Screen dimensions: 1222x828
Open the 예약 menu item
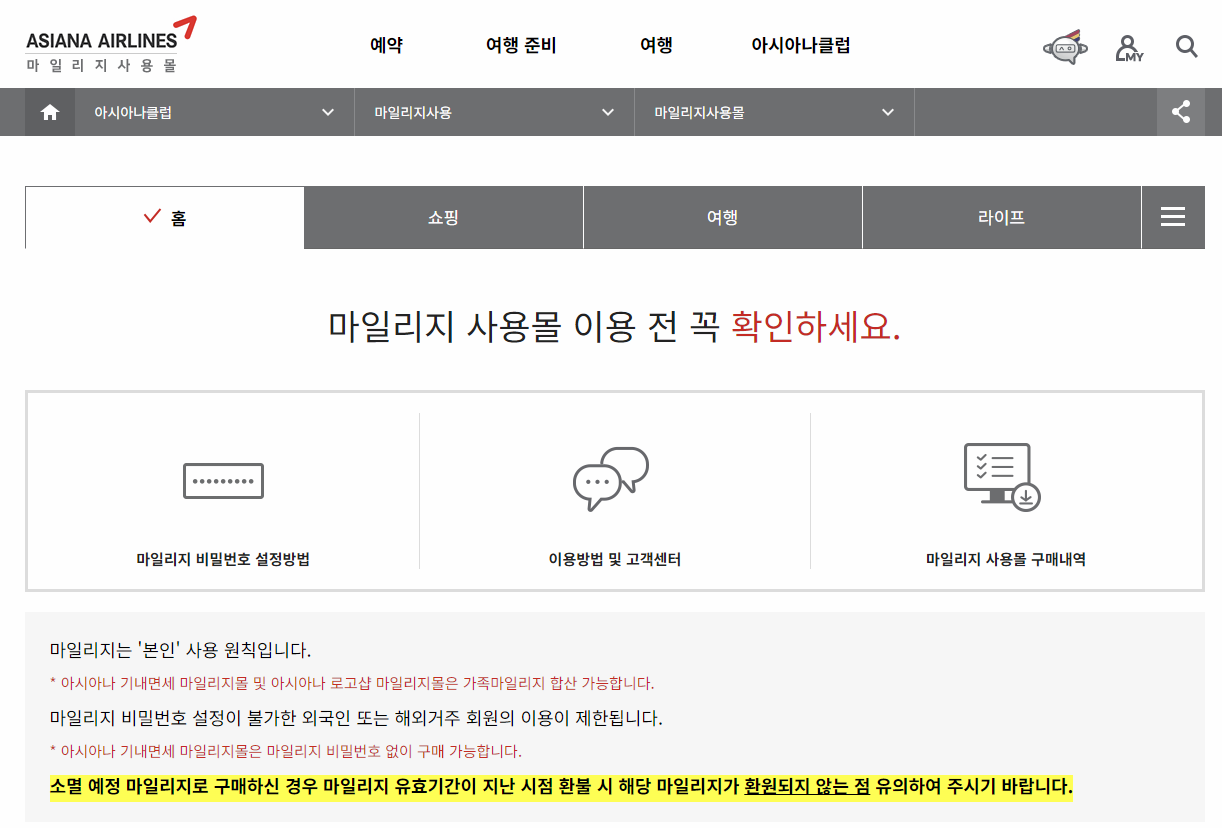tap(385, 45)
